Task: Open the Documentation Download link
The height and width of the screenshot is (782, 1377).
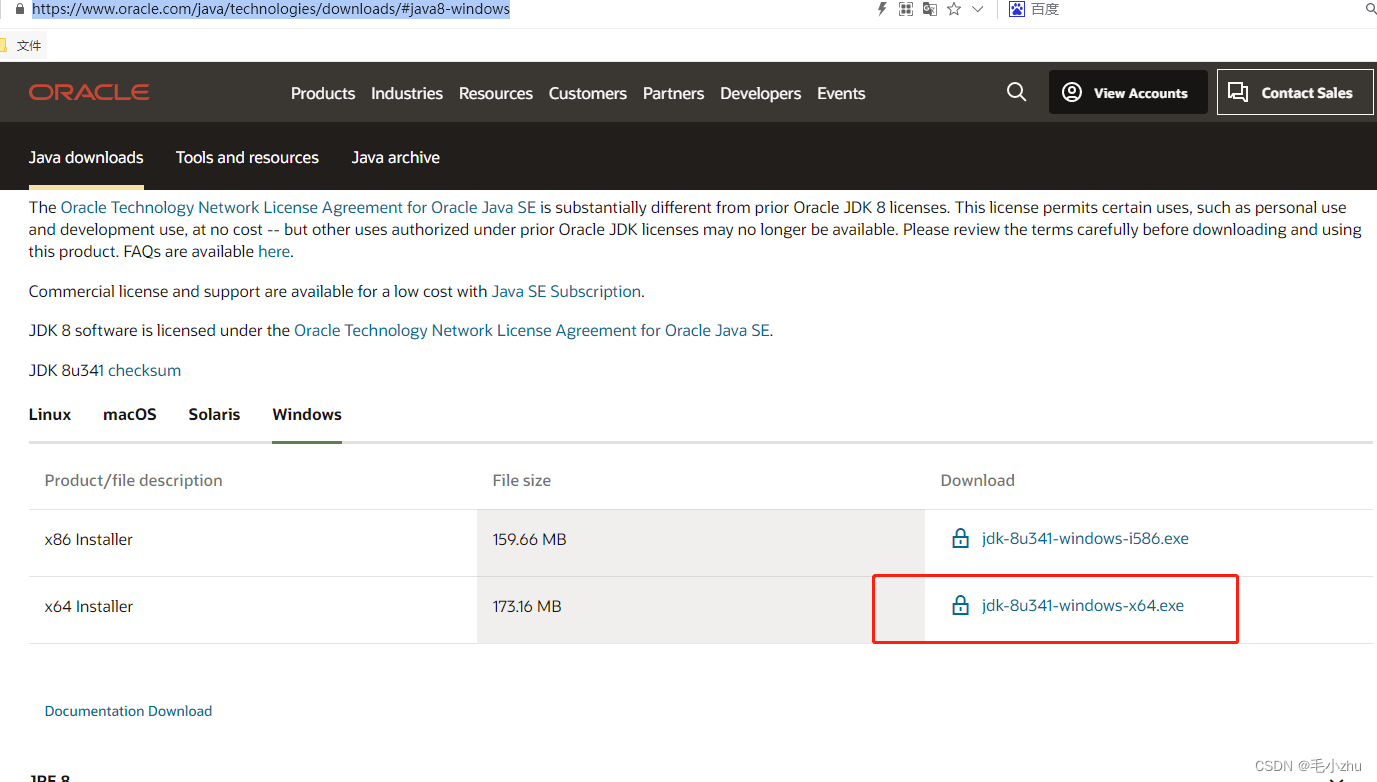Action: (128, 710)
